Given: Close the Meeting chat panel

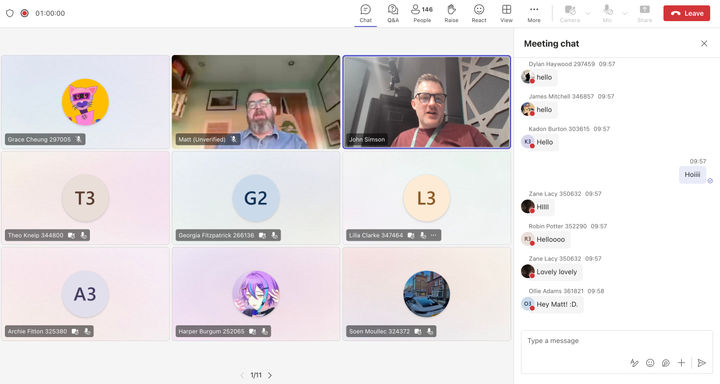Looking at the screenshot, I should [x=704, y=43].
